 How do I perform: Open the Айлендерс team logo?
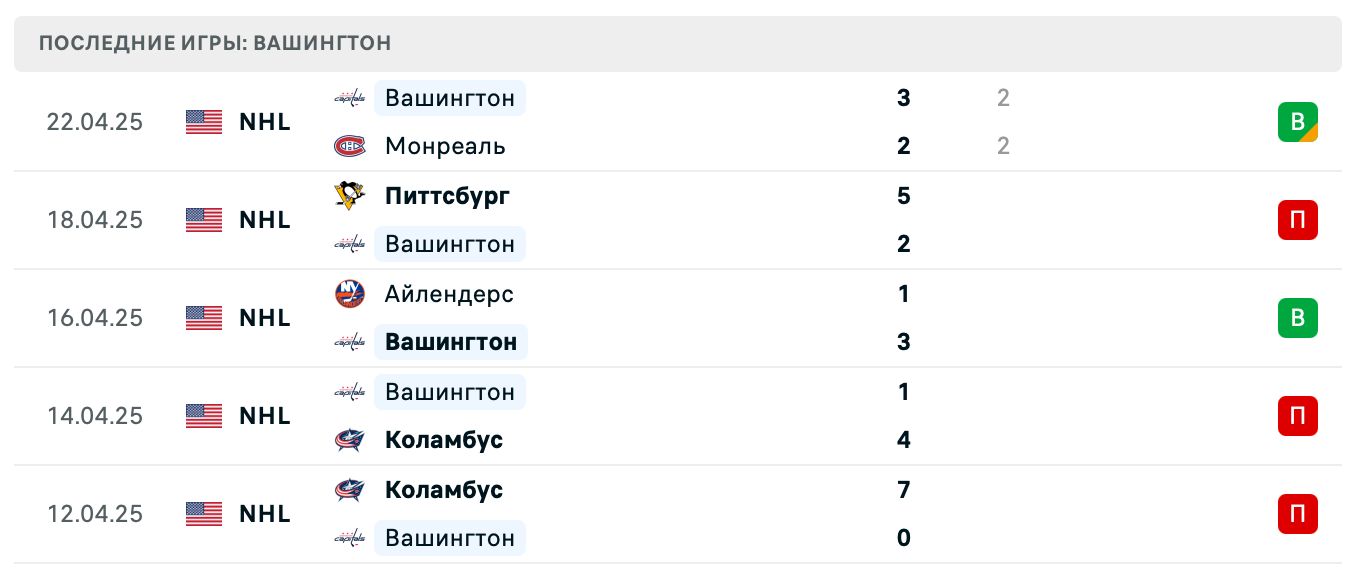point(350,294)
